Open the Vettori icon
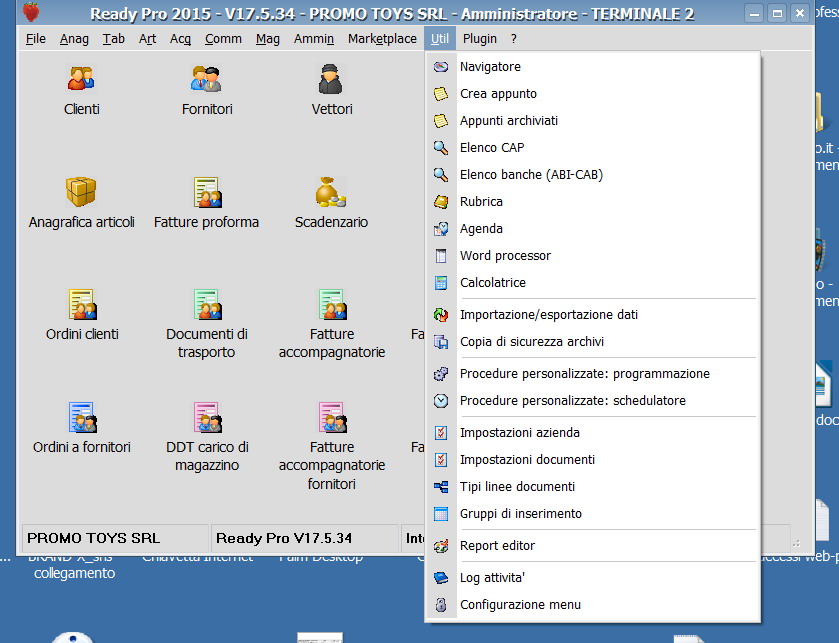Screen dimensions: 839x643 (331, 79)
